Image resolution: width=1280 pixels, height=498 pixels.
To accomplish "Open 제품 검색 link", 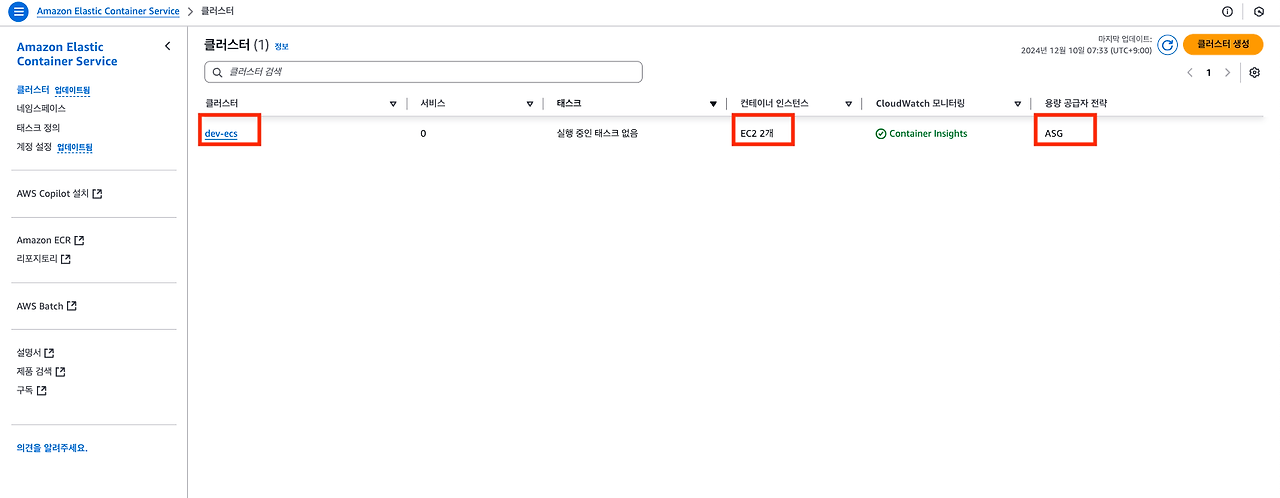I will tap(35, 372).
